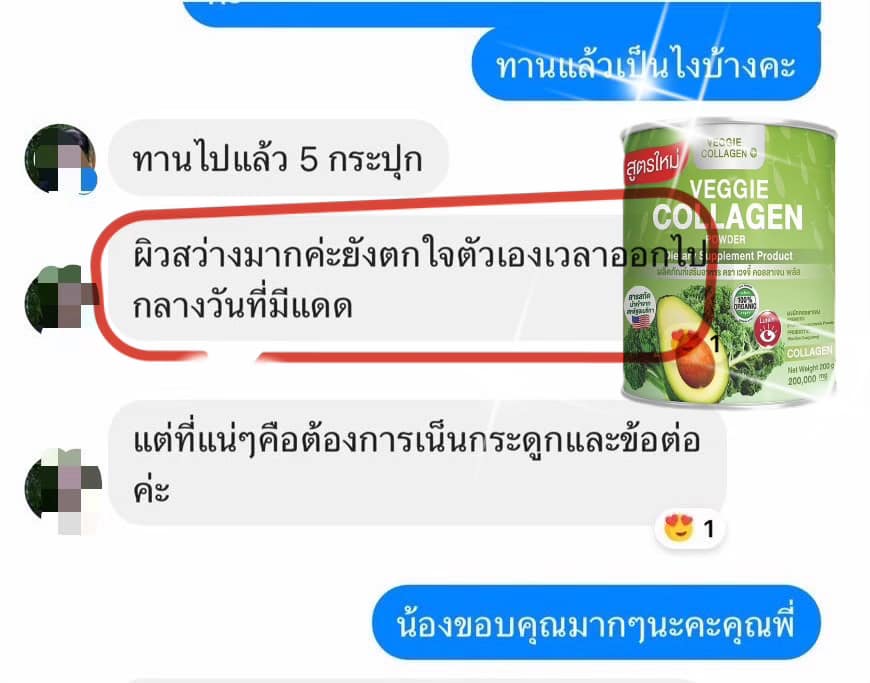Click the partially visible blue bubble at the top

point(502,12)
